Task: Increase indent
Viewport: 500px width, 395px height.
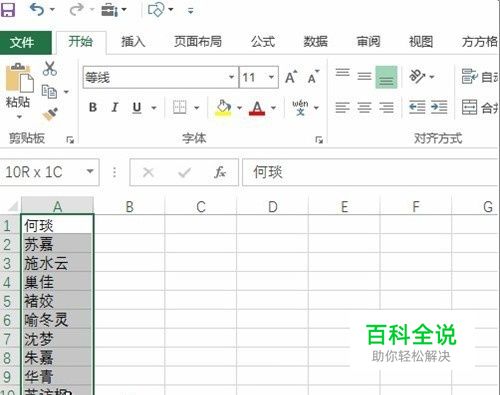Action: (439, 107)
